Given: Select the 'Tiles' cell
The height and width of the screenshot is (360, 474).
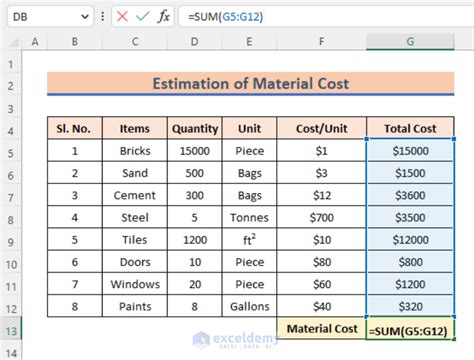Looking at the screenshot, I should [x=135, y=240].
